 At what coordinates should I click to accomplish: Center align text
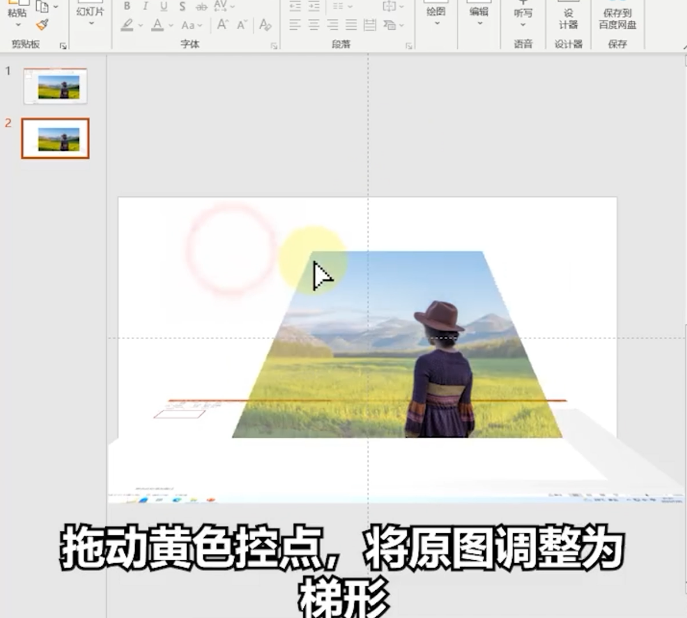[314, 25]
